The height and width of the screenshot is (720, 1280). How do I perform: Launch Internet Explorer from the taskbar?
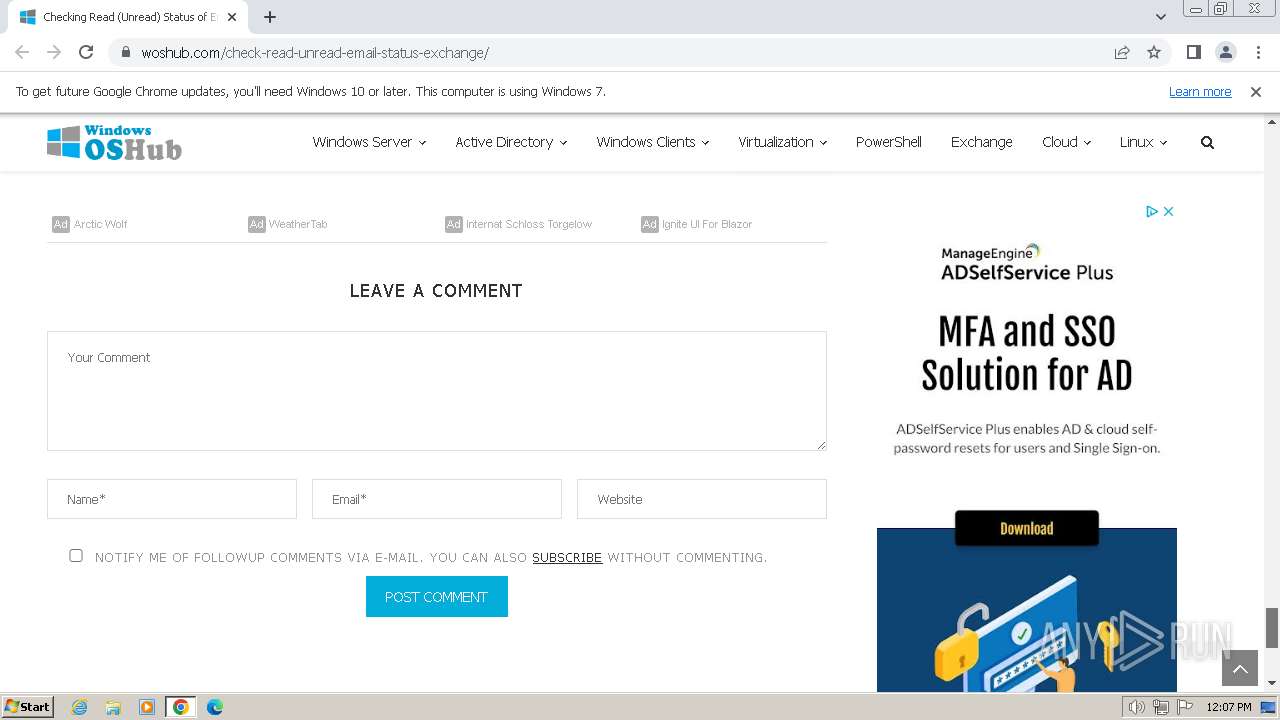click(80, 707)
